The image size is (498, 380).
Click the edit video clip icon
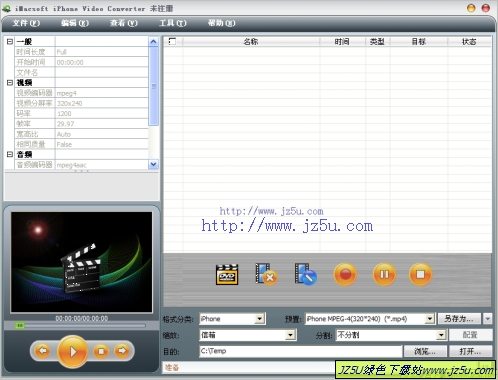click(x=305, y=274)
